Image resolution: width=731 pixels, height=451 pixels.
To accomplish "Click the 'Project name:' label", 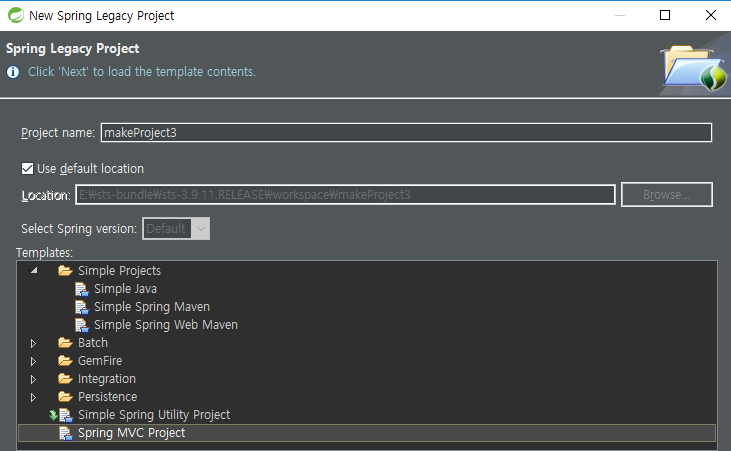I will [x=58, y=133].
